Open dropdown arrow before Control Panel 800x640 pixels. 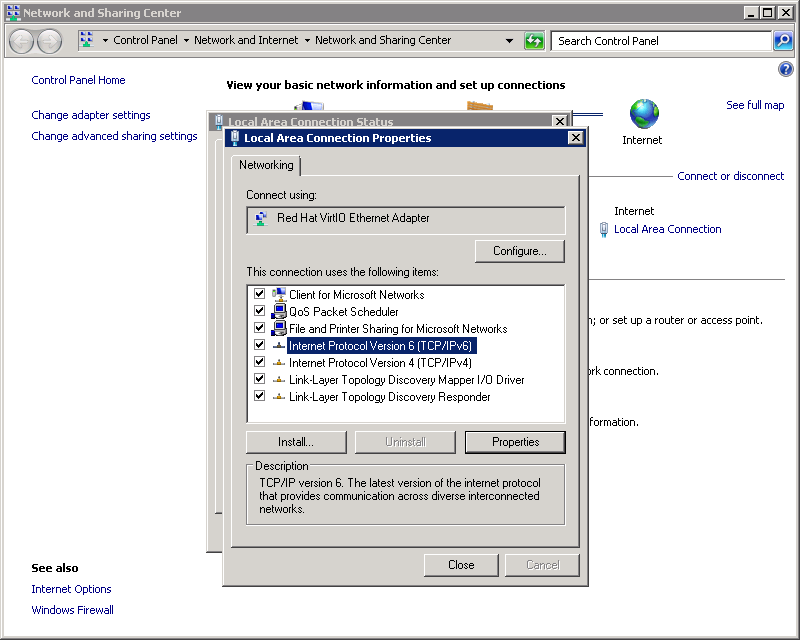point(105,41)
